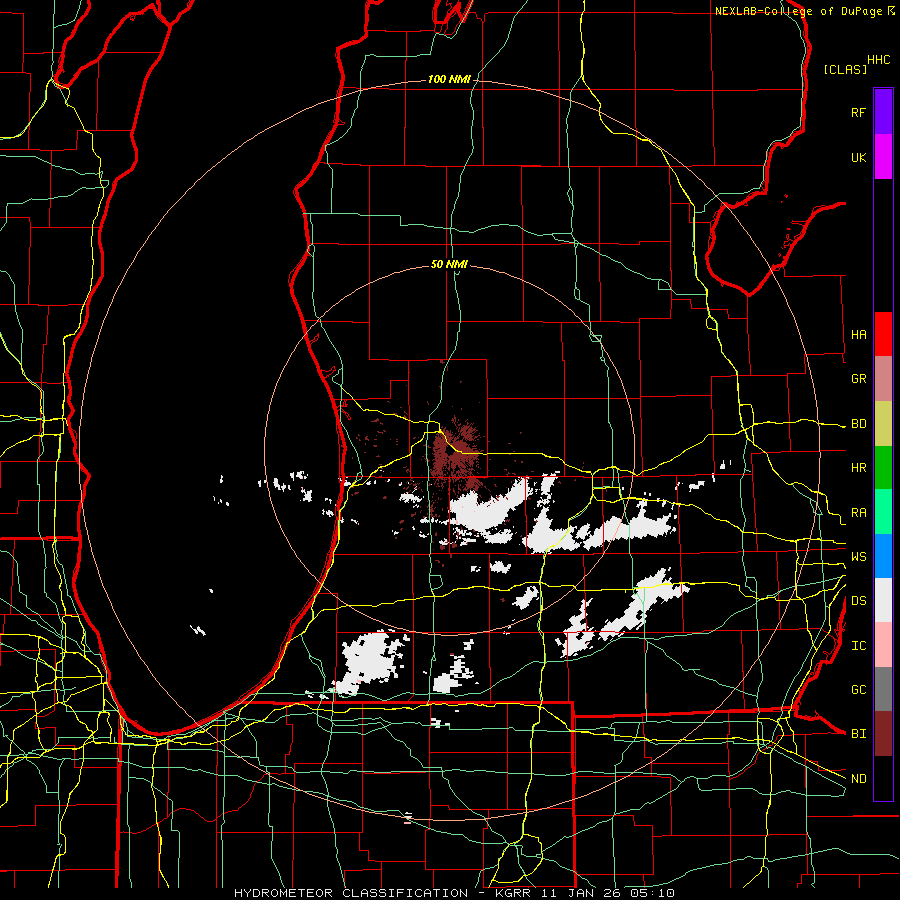Image resolution: width=900 pixels, height=900 pixels.
Task: Click the GC legend label
Action: click(859, 690)
